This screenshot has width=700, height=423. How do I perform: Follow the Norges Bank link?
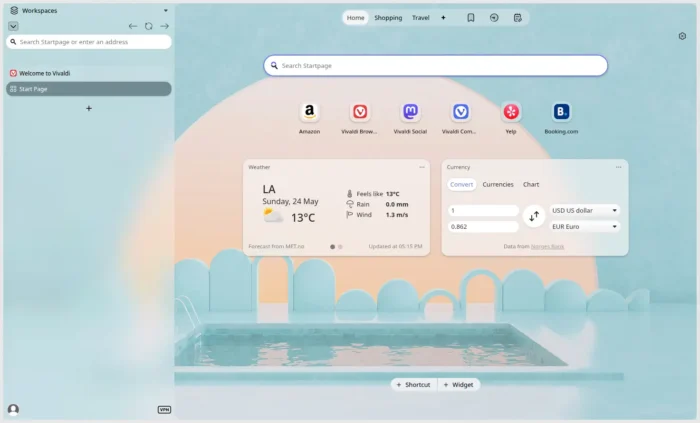[x=547, y=246]
